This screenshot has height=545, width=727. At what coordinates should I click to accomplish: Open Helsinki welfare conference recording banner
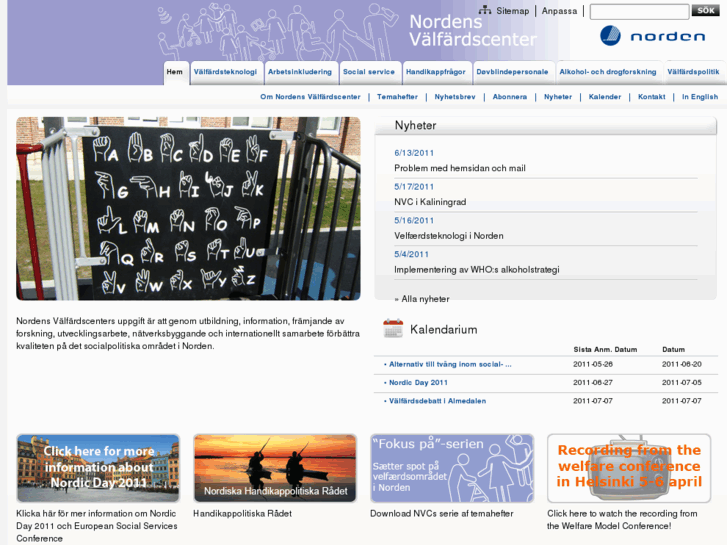click(x=629, y=468)
